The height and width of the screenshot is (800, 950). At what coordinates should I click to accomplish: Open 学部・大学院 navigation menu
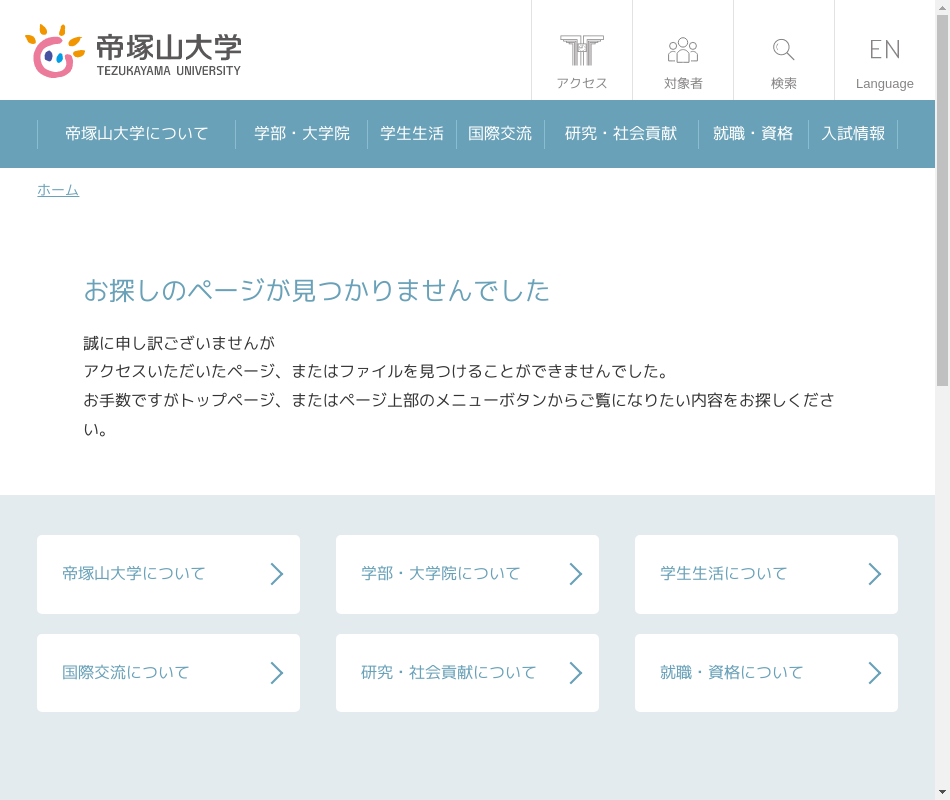click(302, 134)
